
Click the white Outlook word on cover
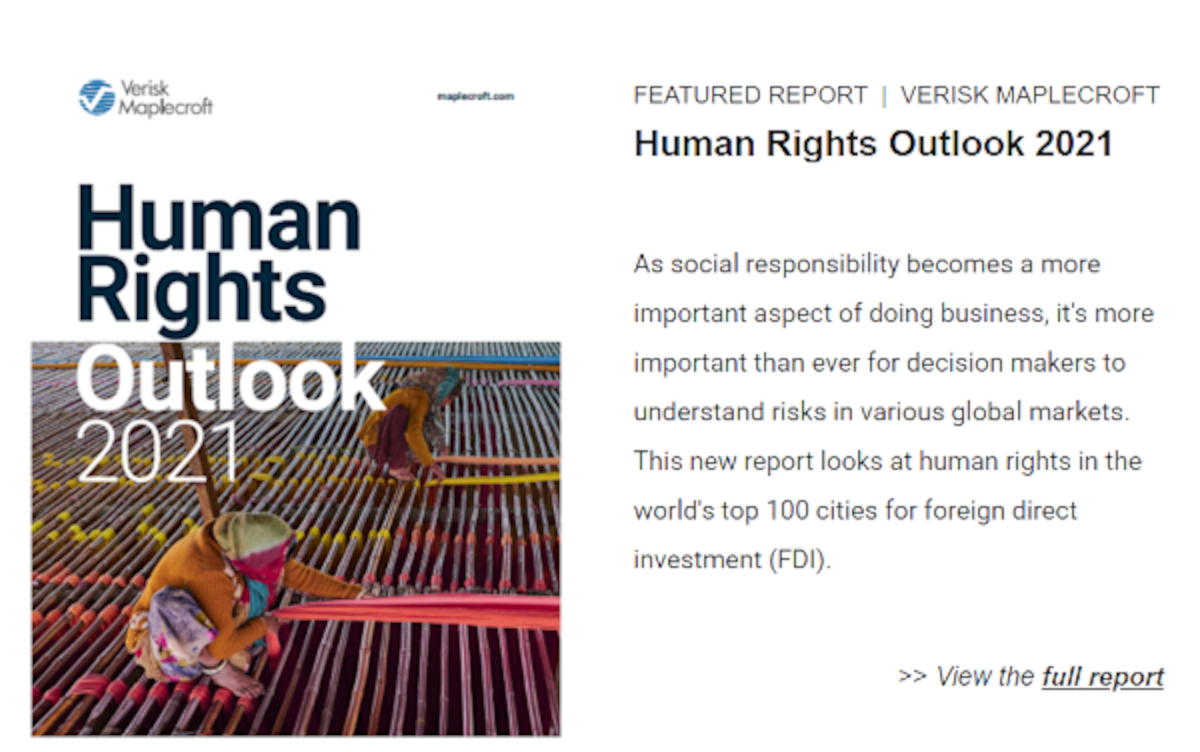click(x=228, y=379)
